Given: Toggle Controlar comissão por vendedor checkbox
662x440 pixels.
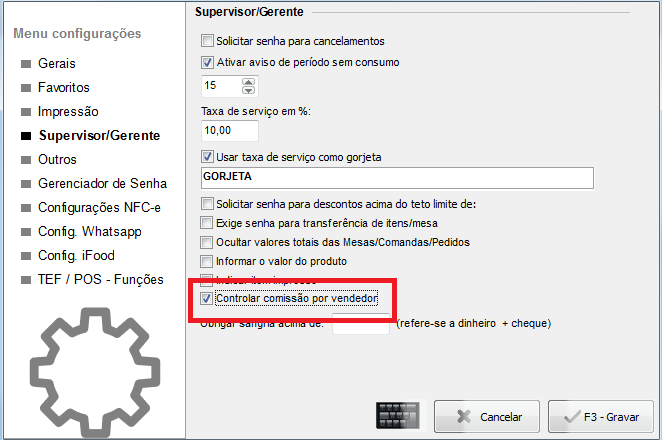Looking at the screenshot, I should point(206,299).
